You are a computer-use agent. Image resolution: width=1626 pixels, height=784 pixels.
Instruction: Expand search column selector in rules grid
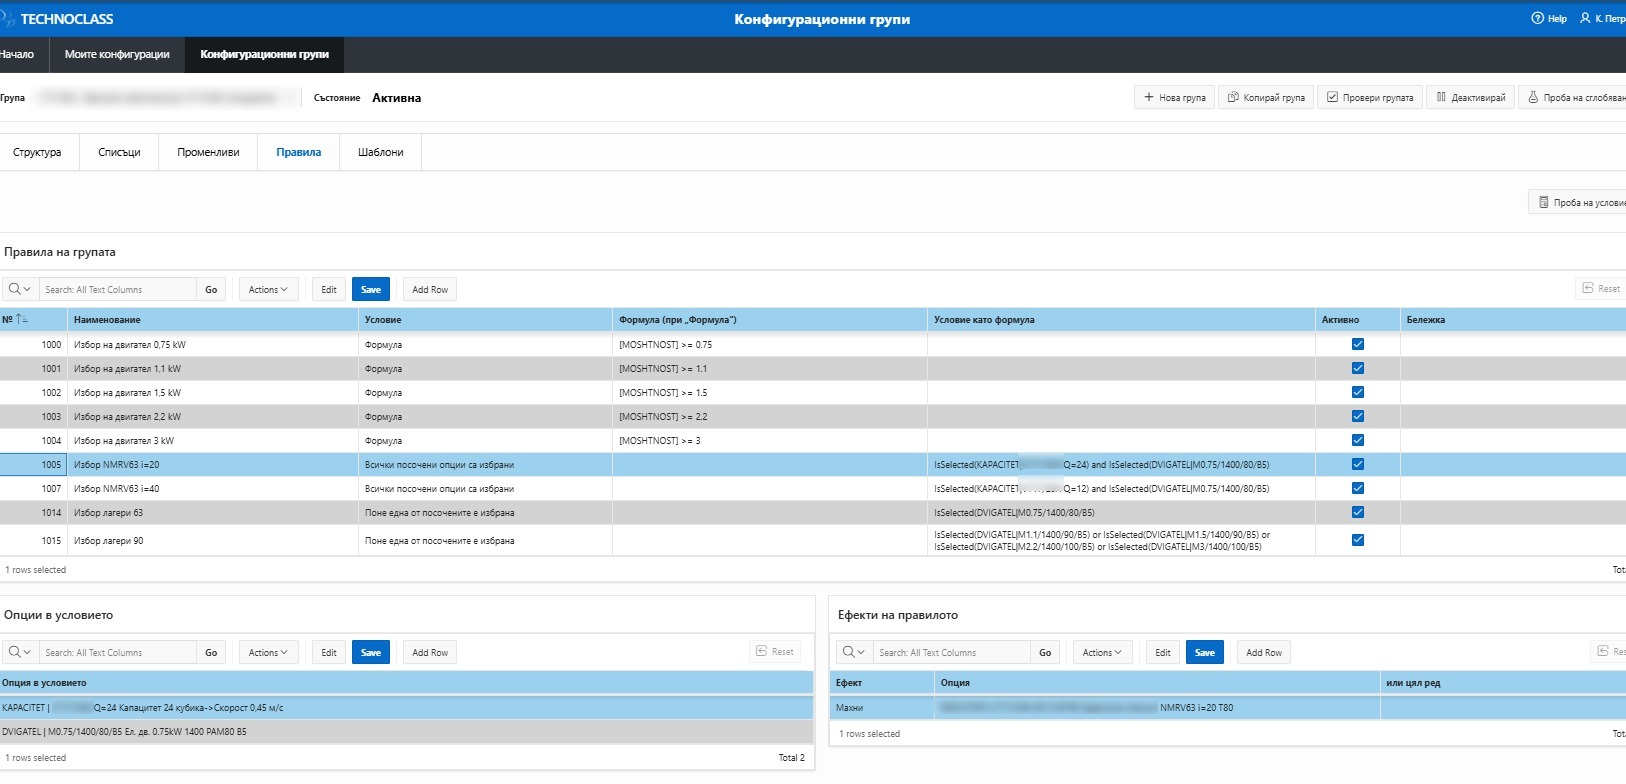click(20, 289)
